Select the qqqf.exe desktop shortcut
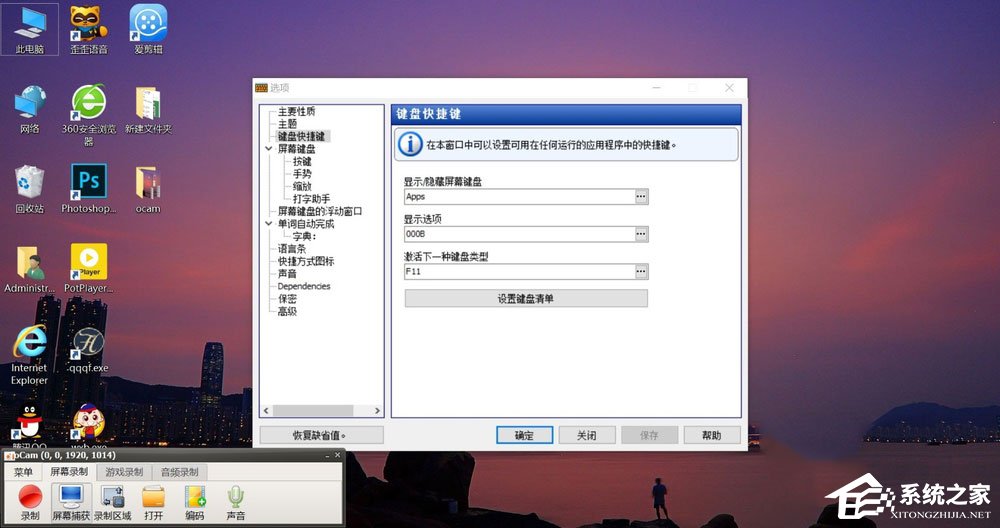Screen dimensions: 1000x528 coord(89,350)
